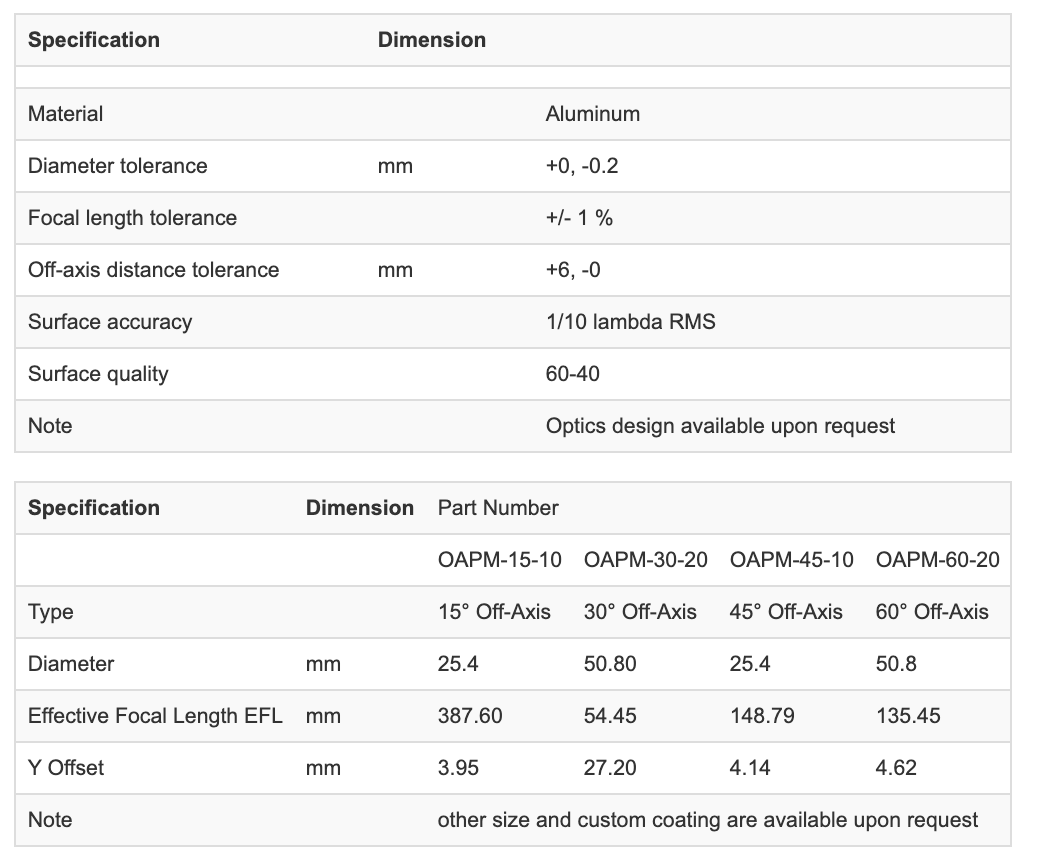Click the Aluminum material value
Screen dimensions: 1038x868
pyautogui.click(x=592, y=114)
